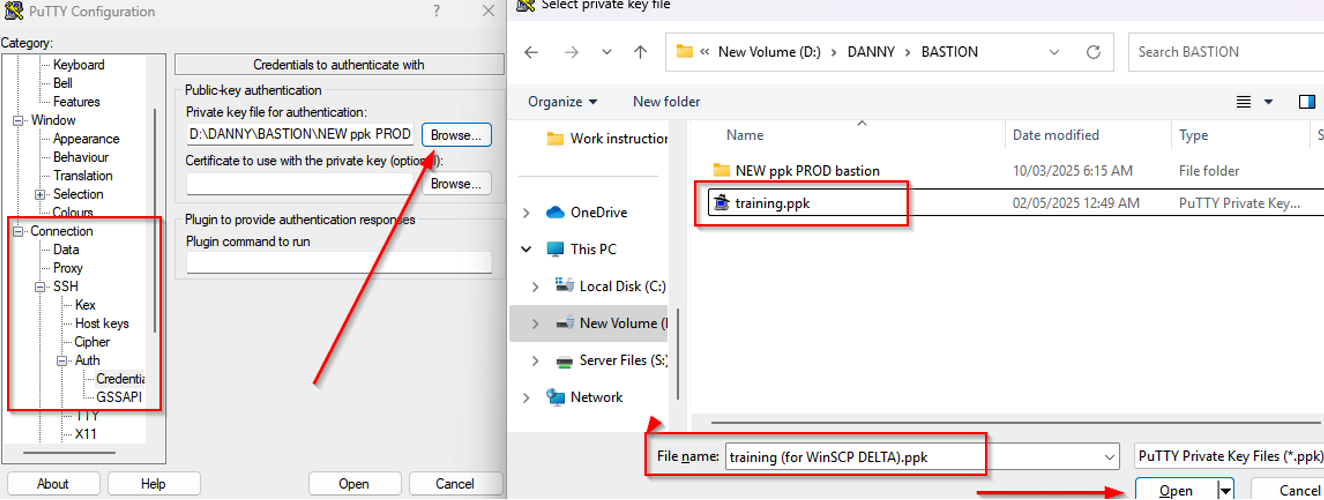Go up one folder level

click(x=641, y=52)
